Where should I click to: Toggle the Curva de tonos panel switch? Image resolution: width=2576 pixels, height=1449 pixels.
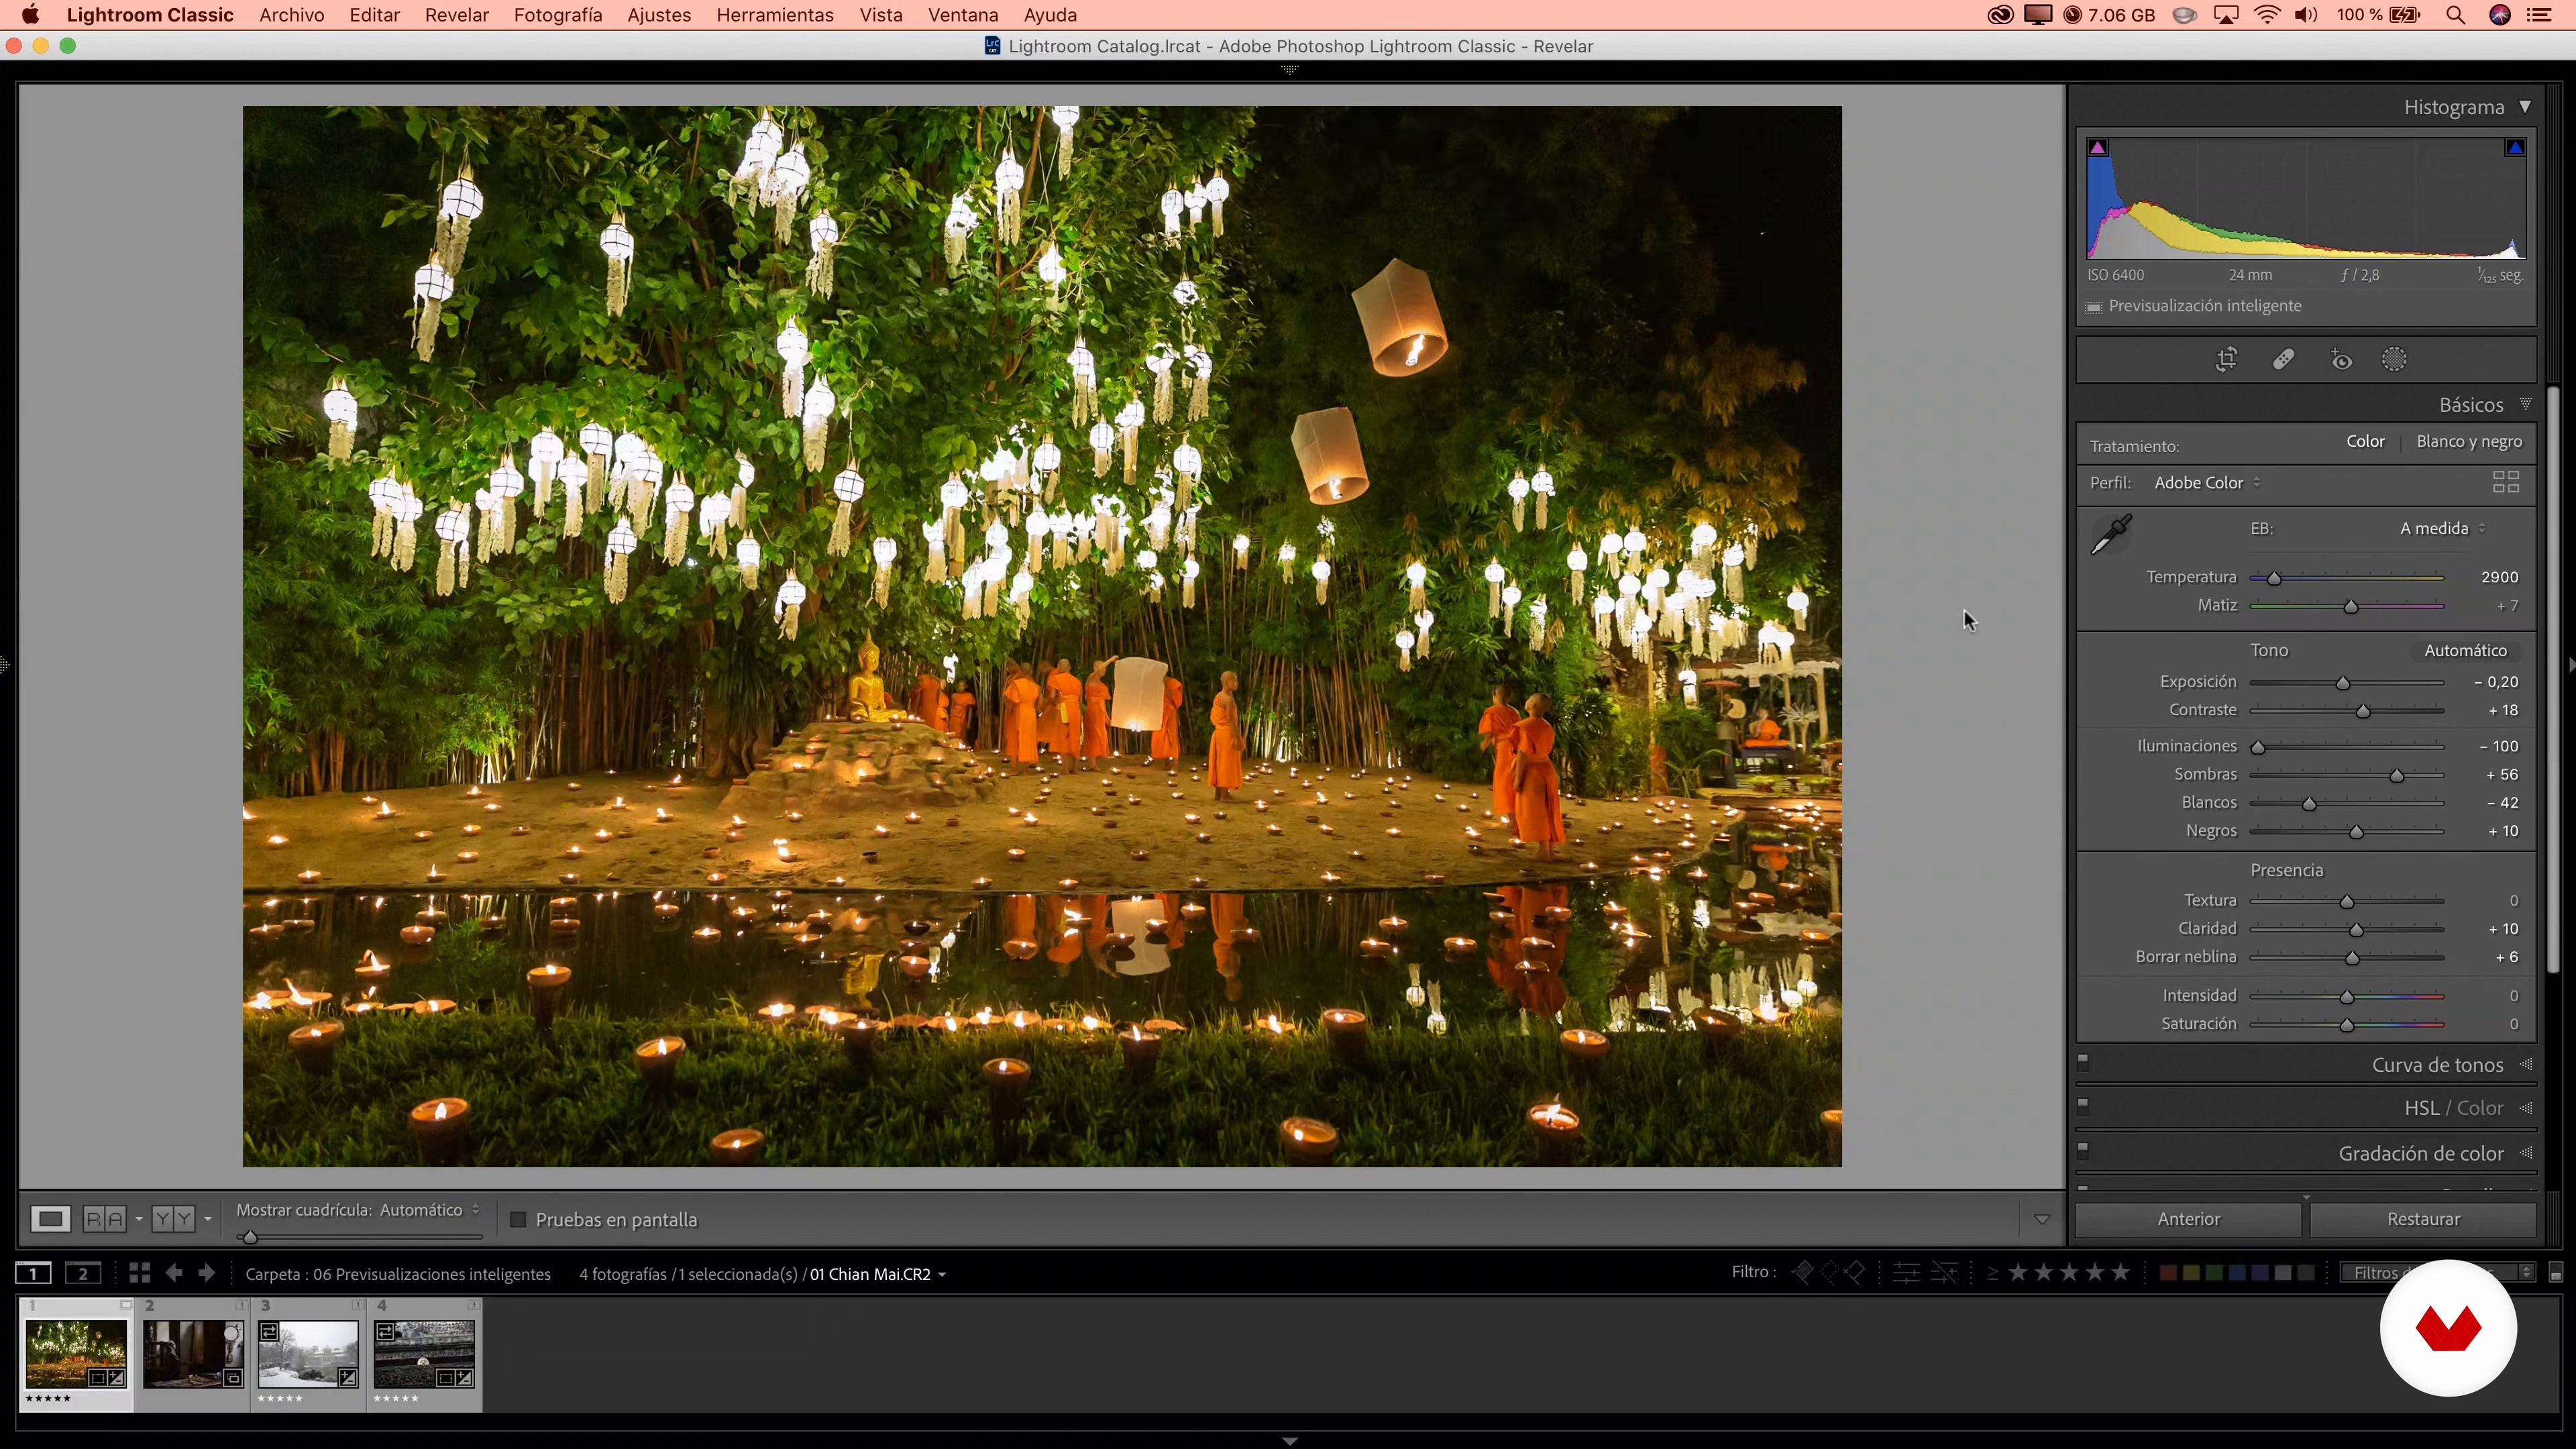(2083, 1062)
